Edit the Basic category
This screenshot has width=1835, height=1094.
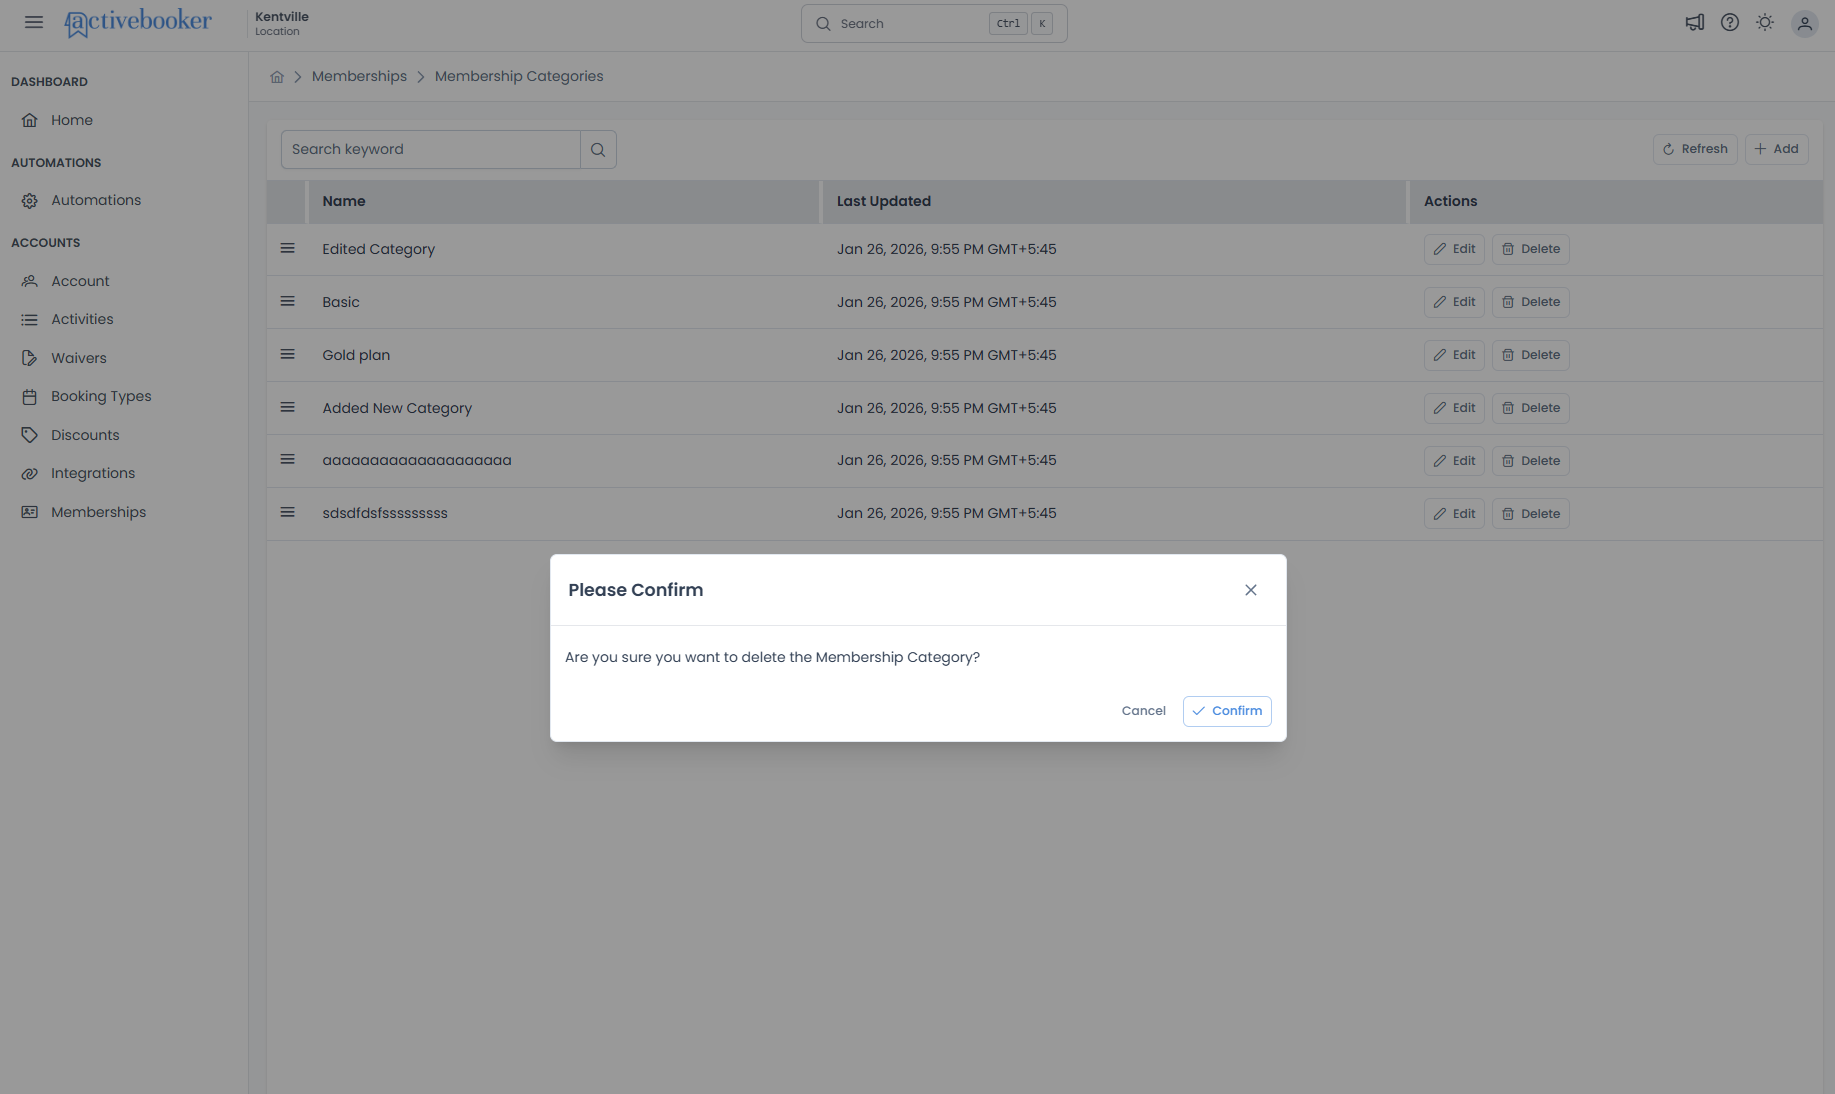pos(1454,302)
